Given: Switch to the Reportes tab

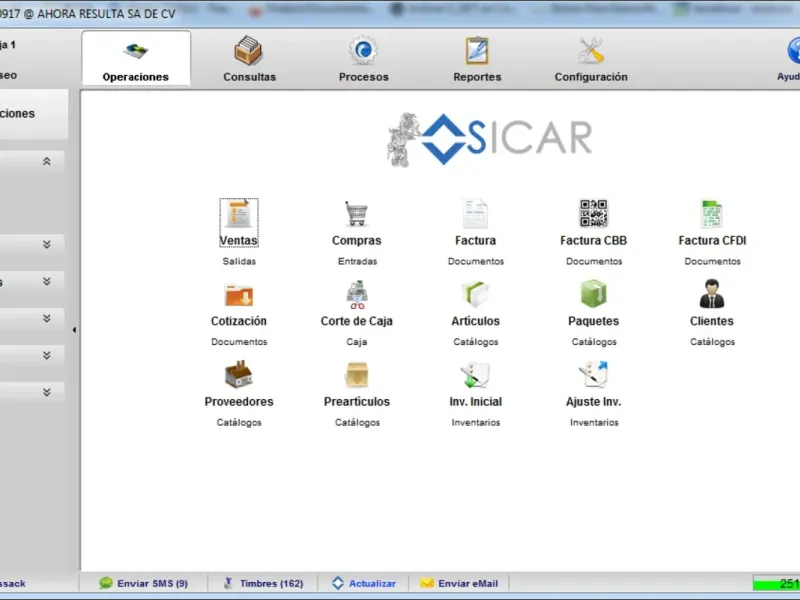Looking at the screenshot, I should (x=477, y=59).
